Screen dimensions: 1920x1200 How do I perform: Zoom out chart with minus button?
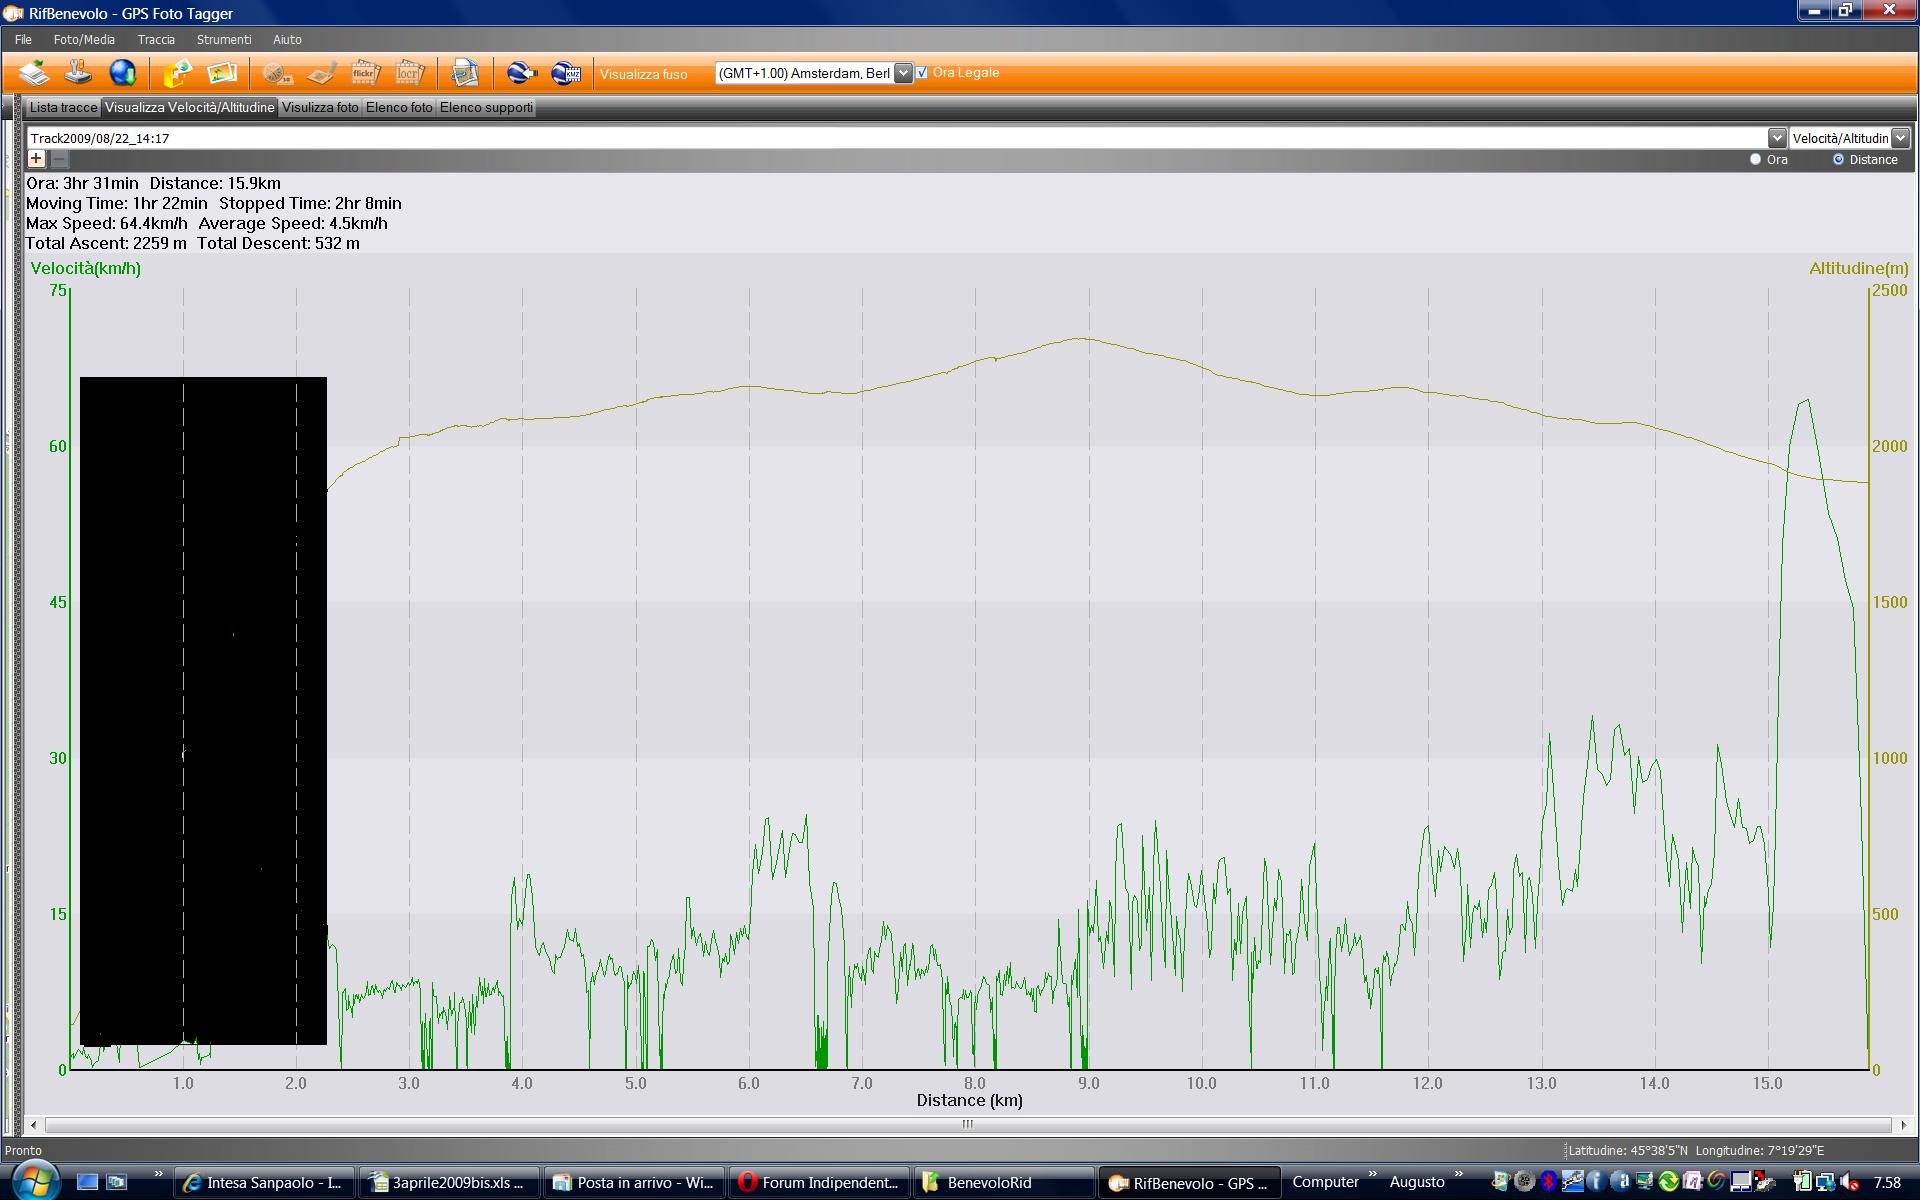[59, 158]
